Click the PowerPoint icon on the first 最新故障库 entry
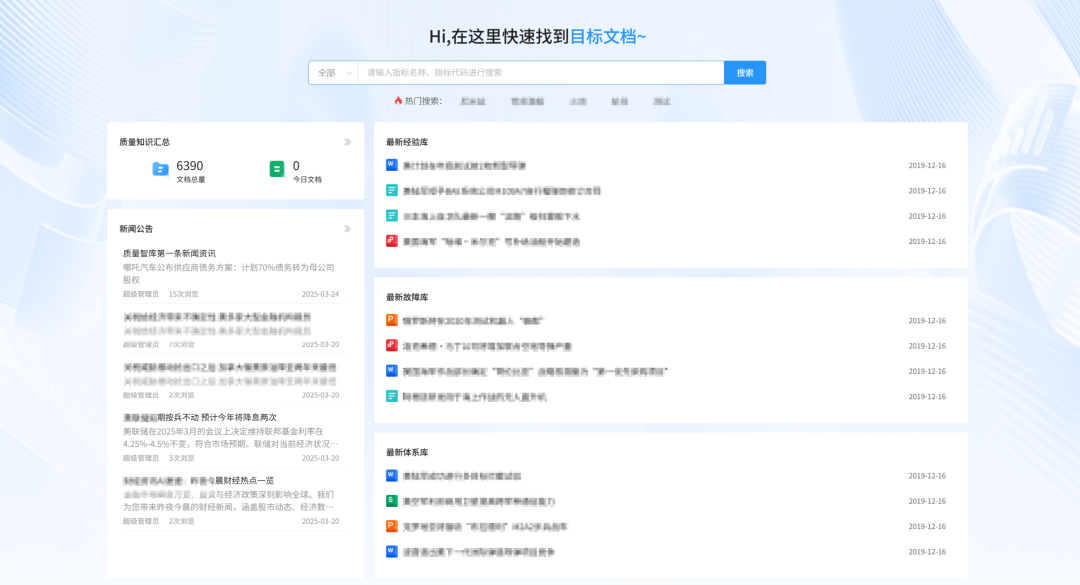Viewport: 1080px width, 585px height. coord(389,321)
